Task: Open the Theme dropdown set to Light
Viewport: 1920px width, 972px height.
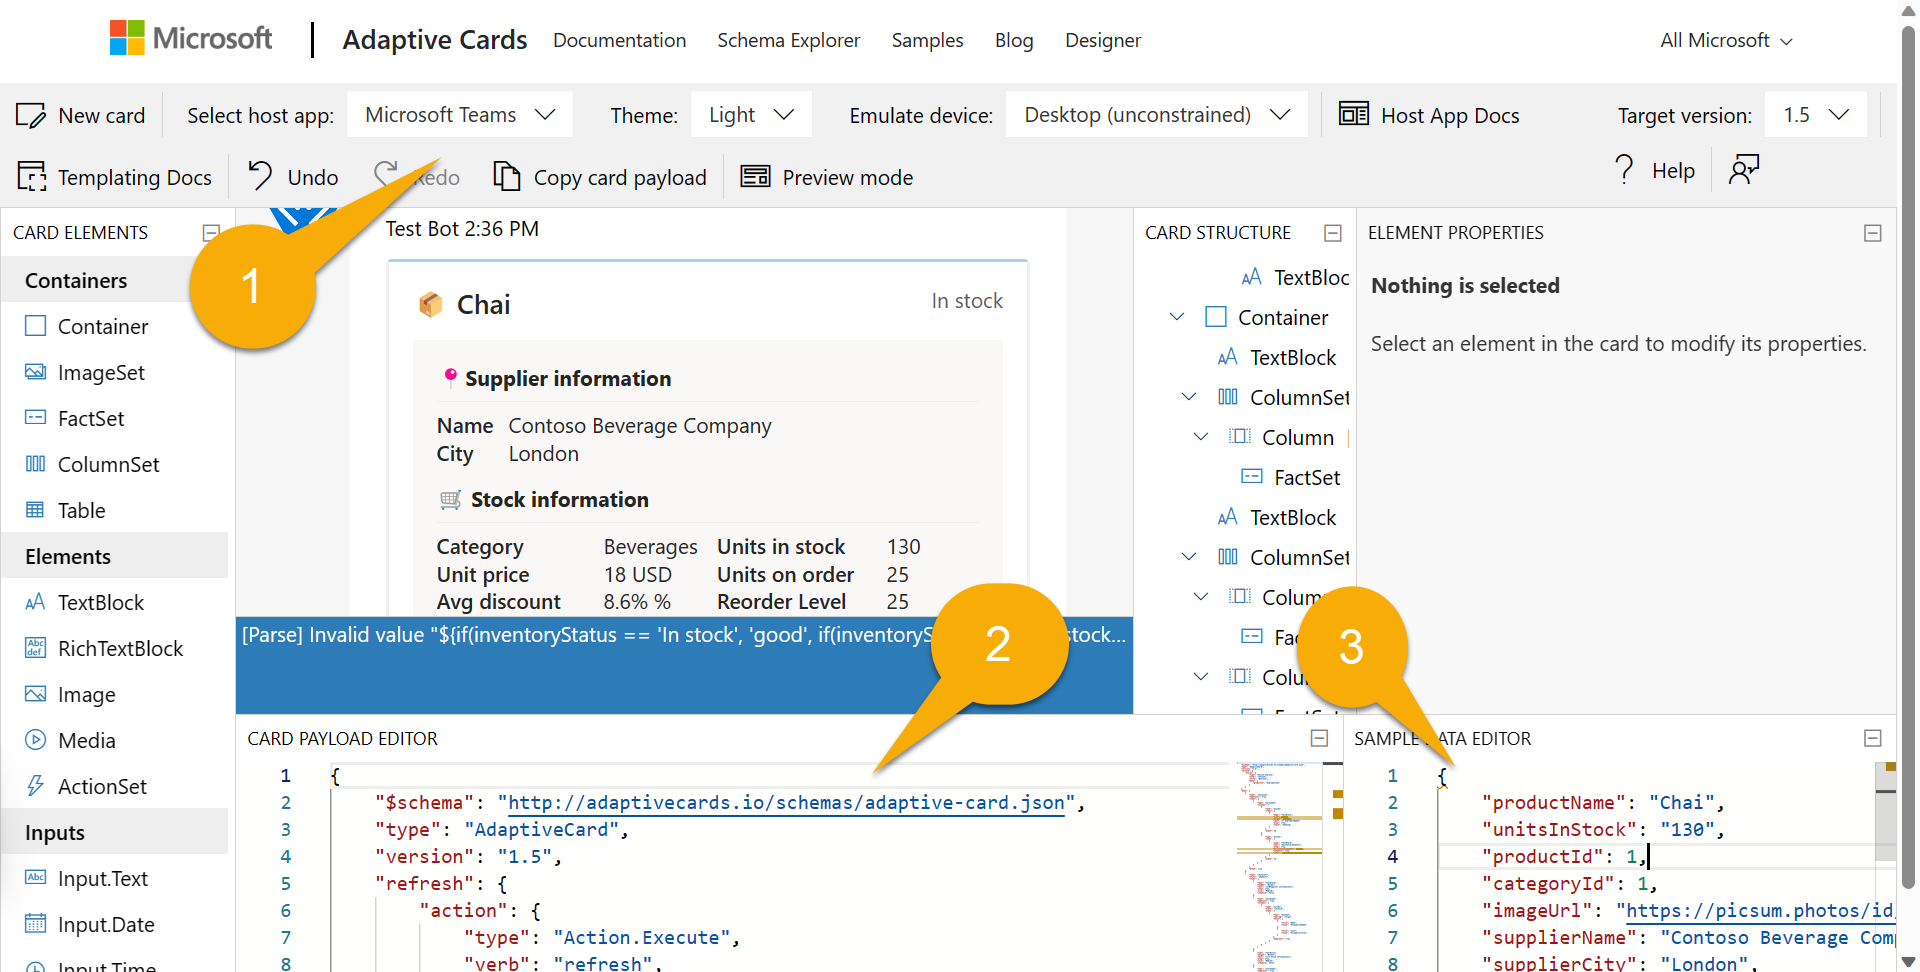Action: pyautogui.click(x=751, y=115)
